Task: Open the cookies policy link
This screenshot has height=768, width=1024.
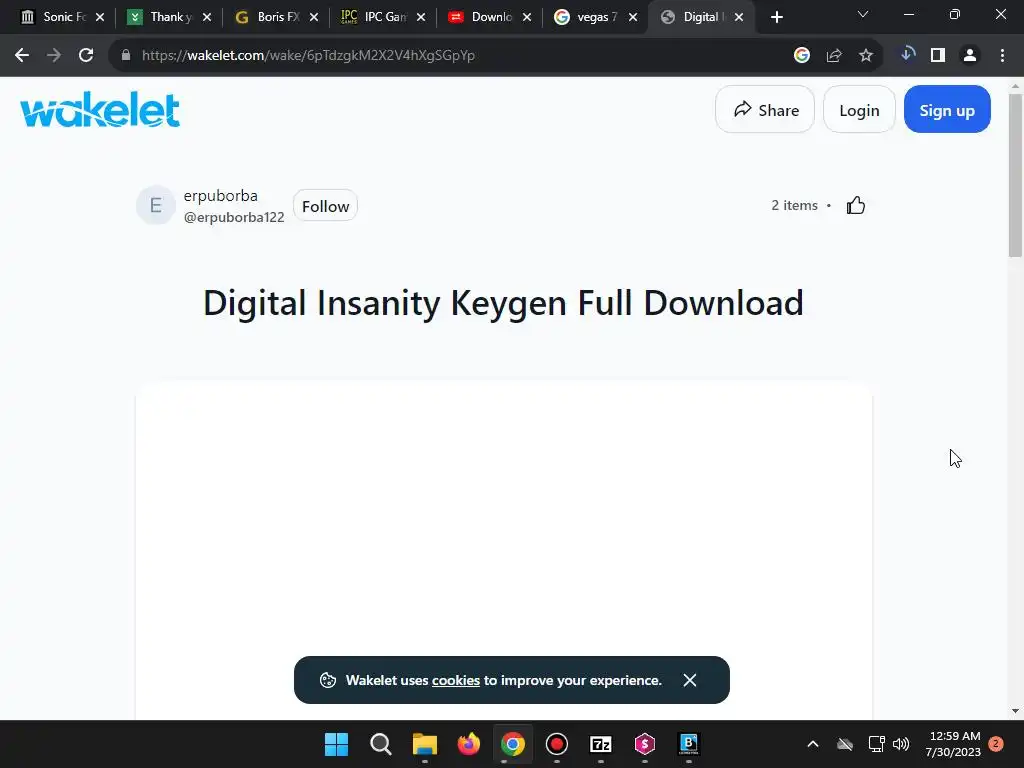Action: 456,680
